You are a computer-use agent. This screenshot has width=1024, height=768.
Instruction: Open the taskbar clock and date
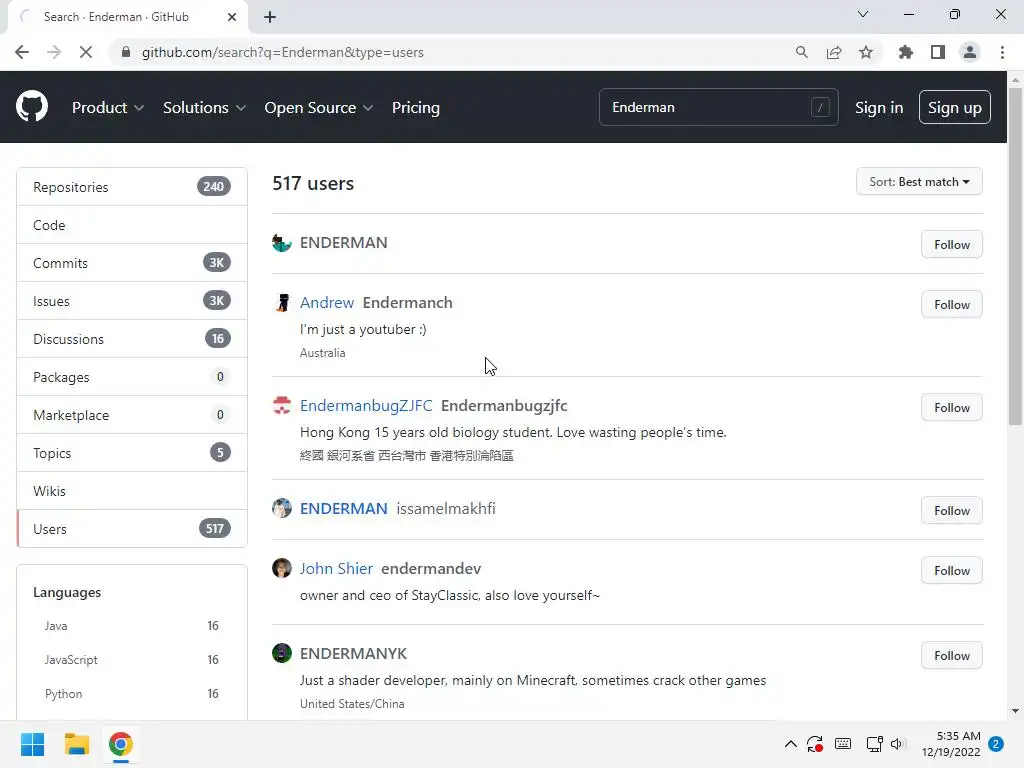click(x=951, y=744)
